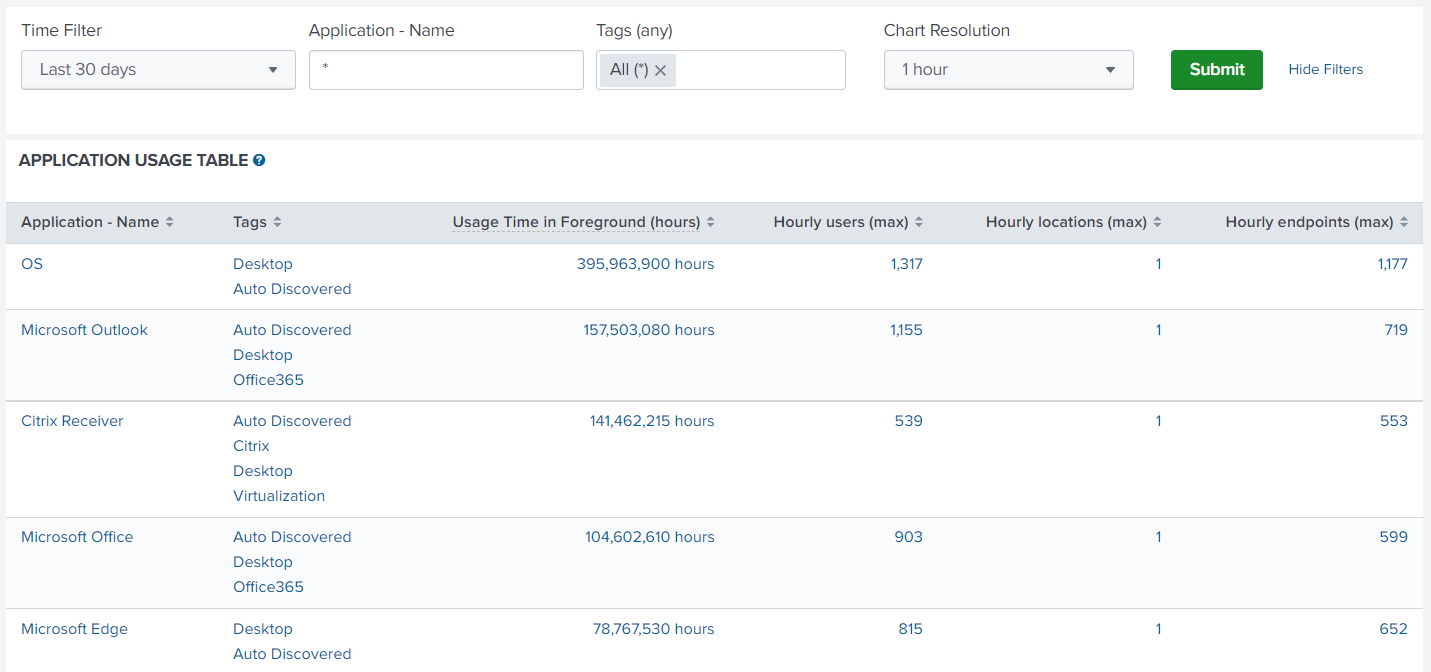Screen dimensions: 1431x672
Task: Click the 1,317 hourly users value
Action: point(908,263)
